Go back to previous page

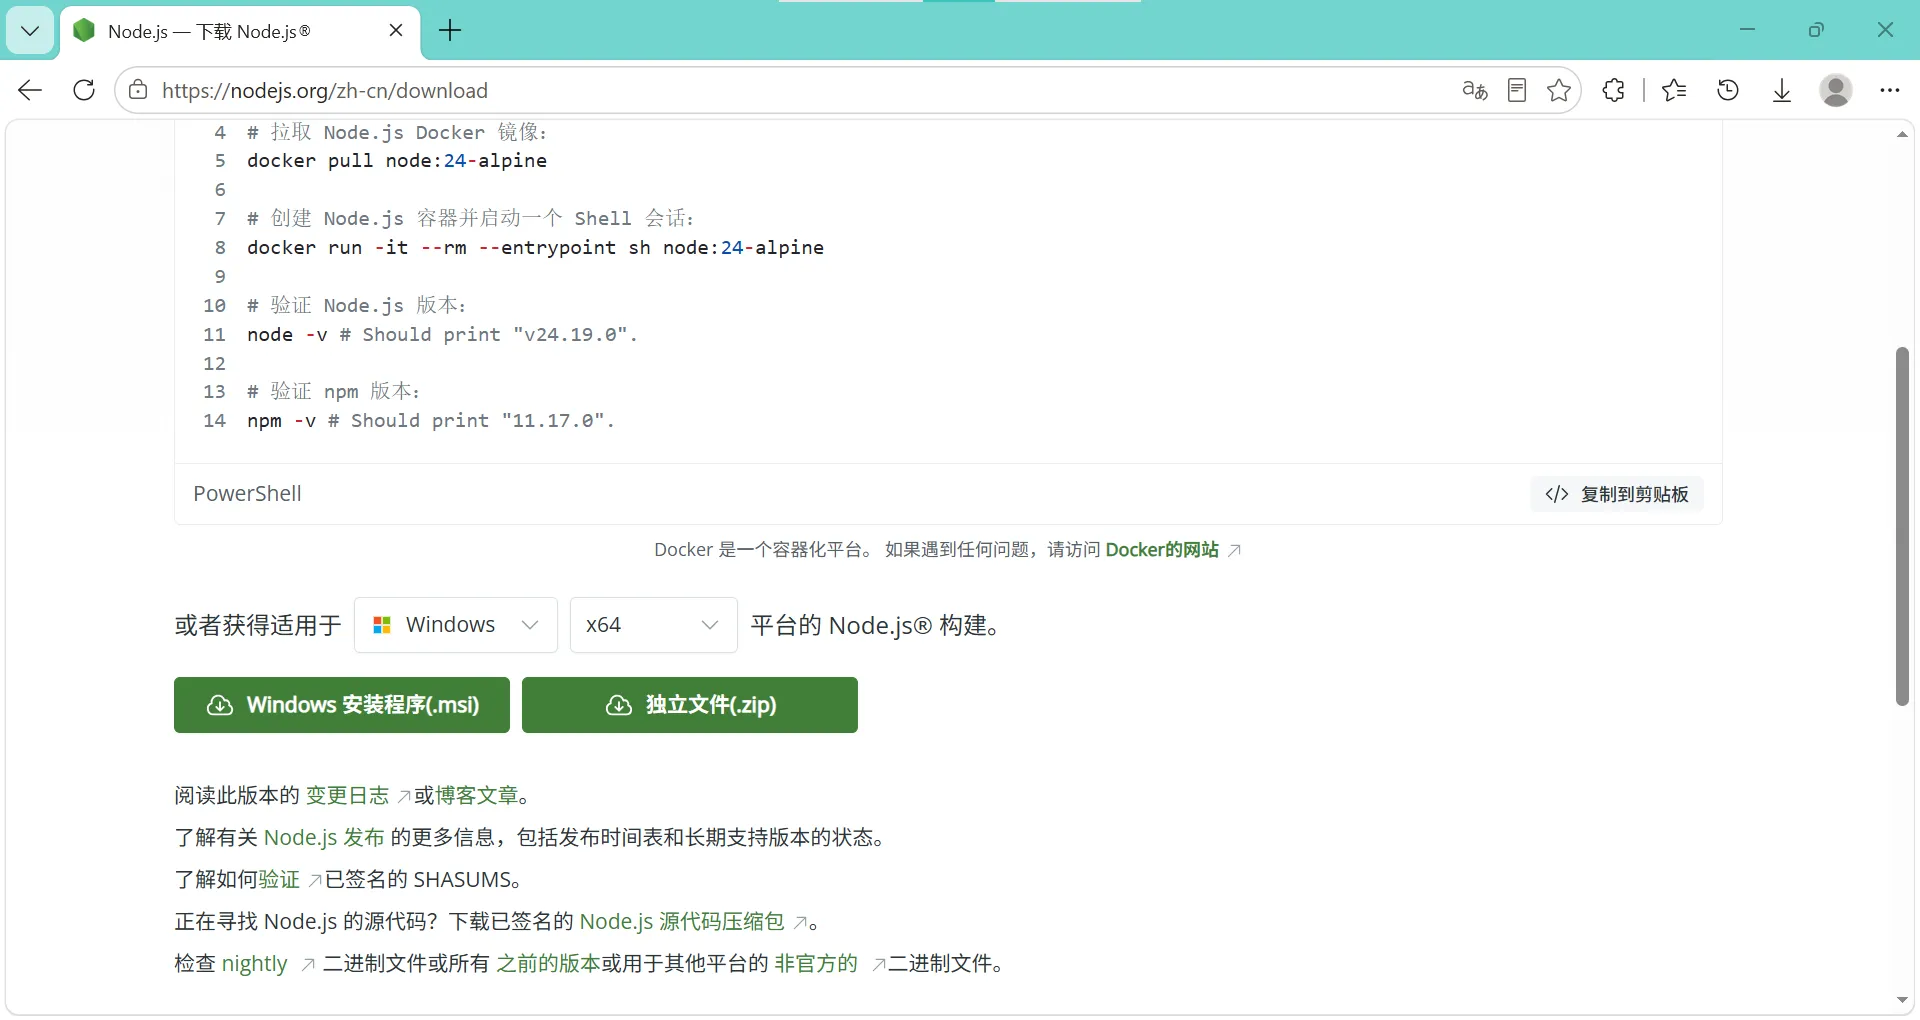30,90
